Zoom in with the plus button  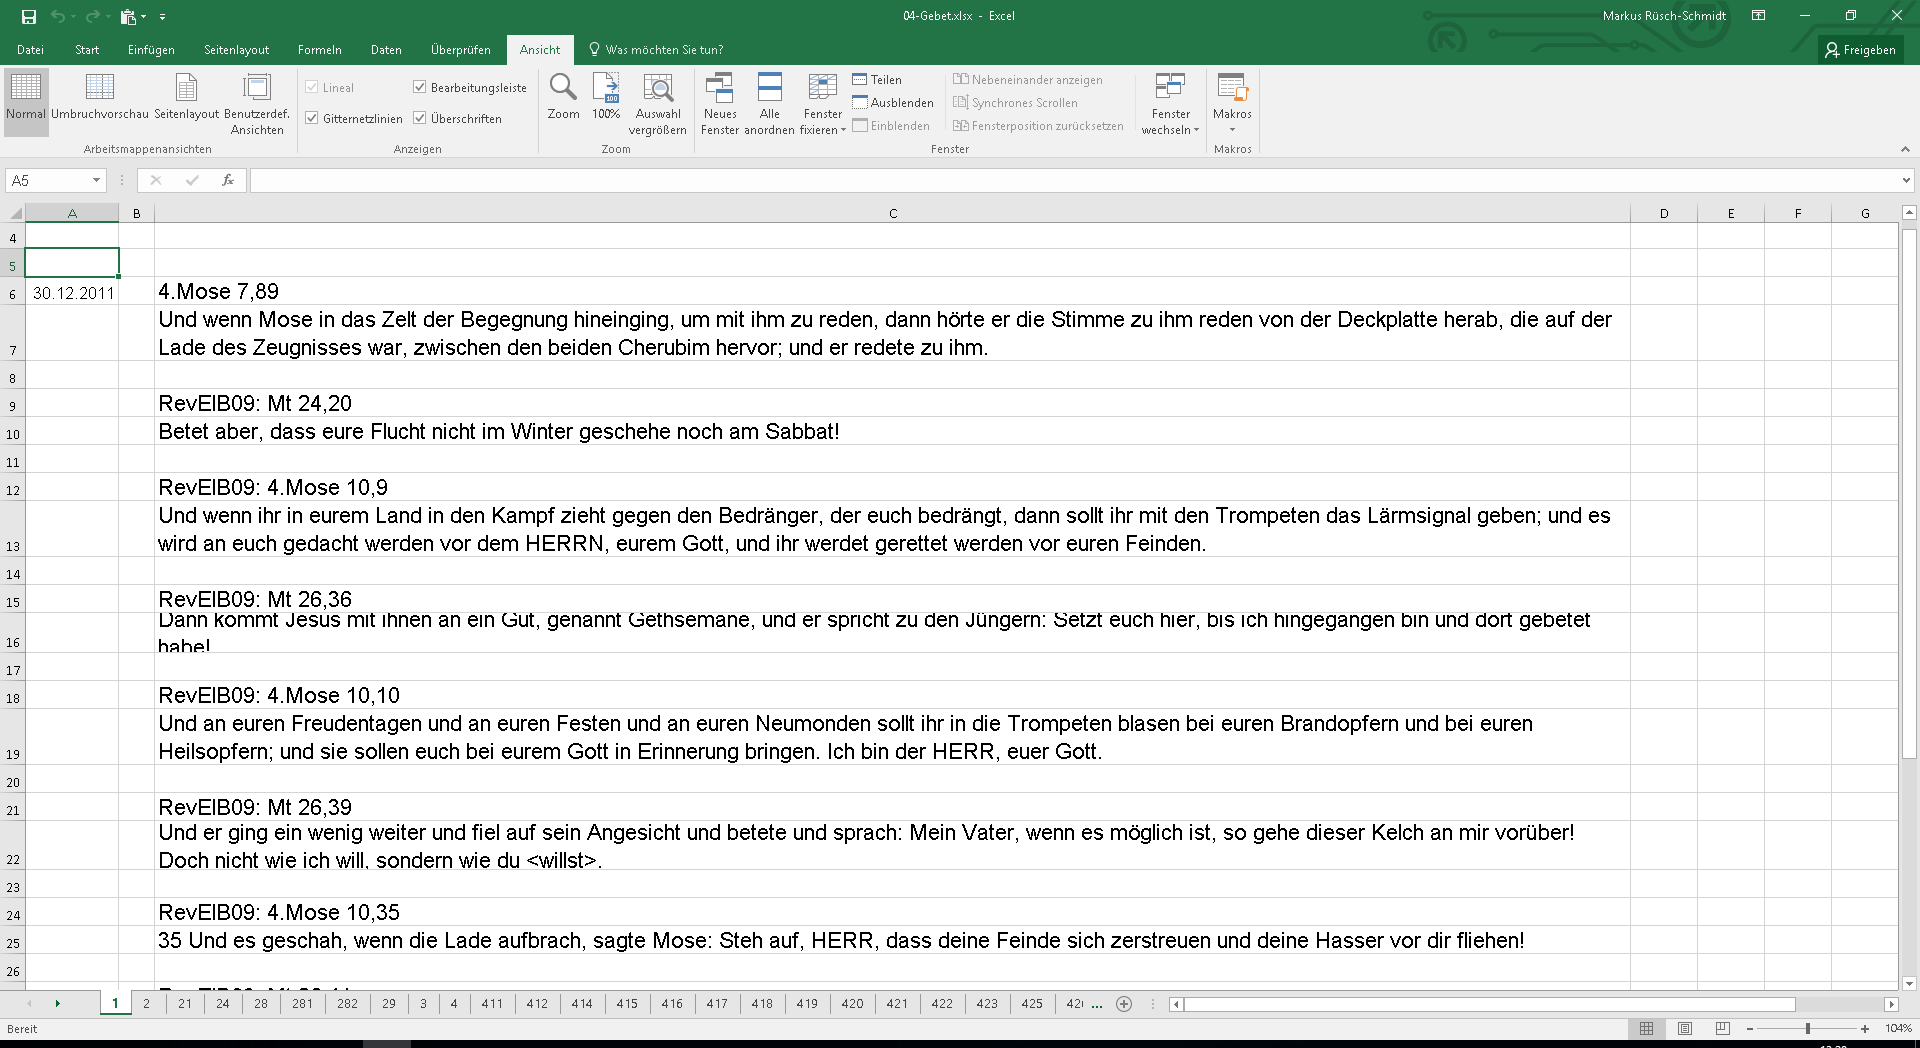coord(1865,1028)
